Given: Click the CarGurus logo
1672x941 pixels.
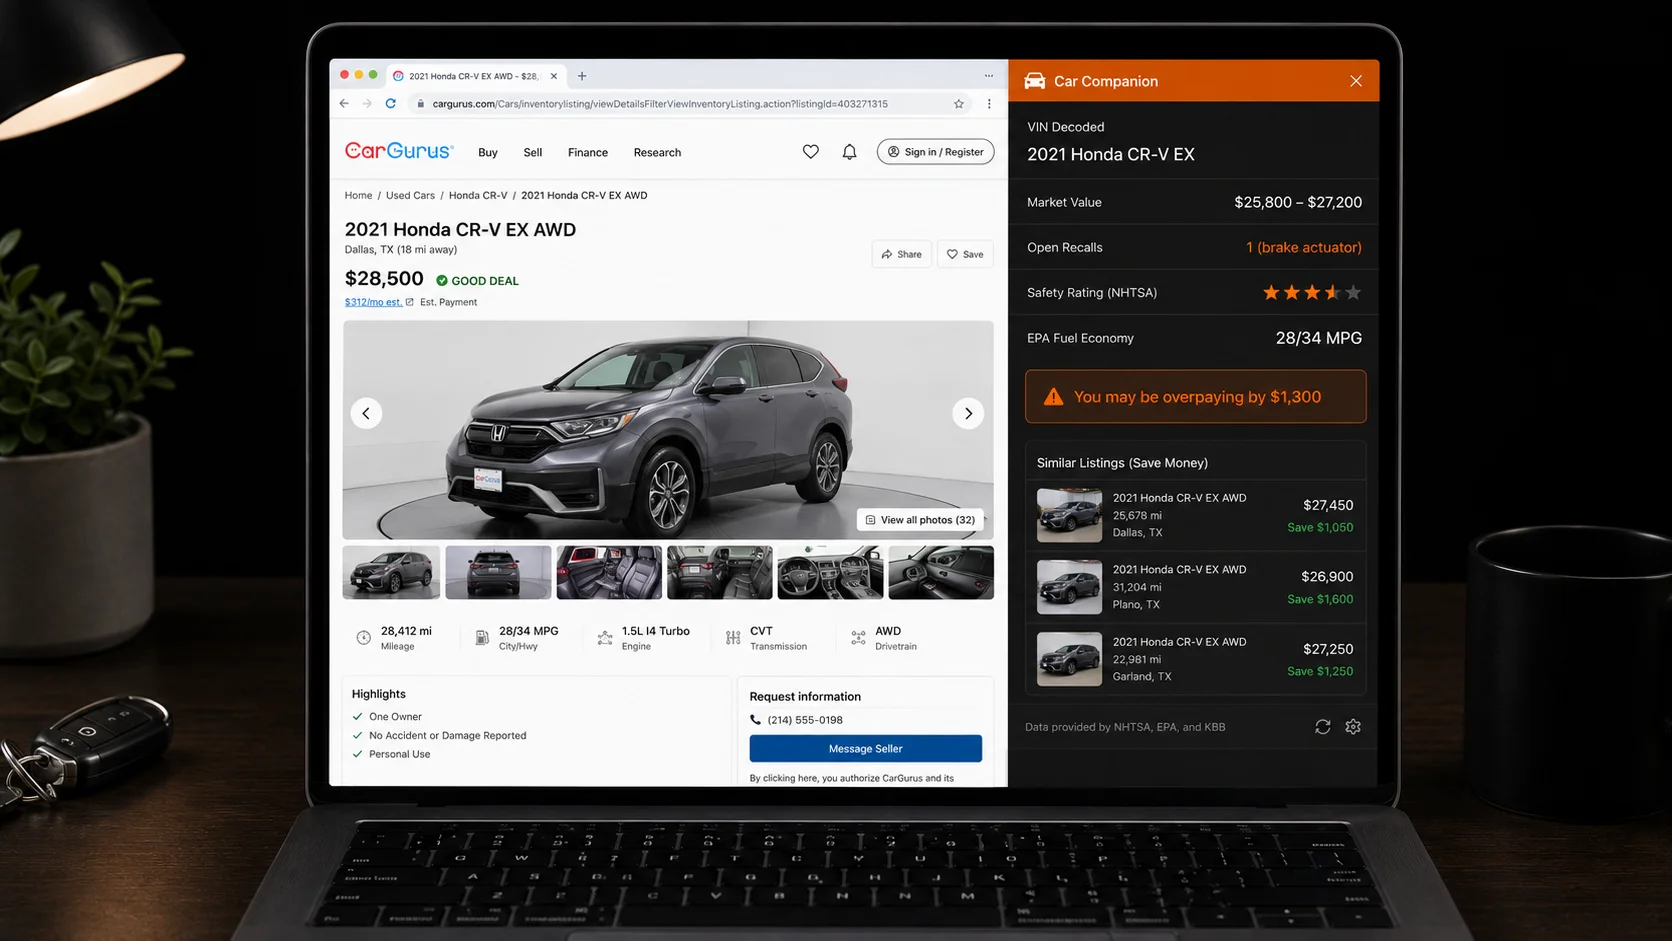Looking at the screenshot, I should (x=399, y=151).
